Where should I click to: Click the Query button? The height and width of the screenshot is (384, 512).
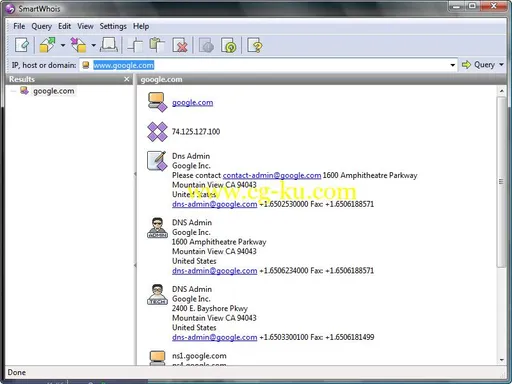tap(478, 65)
